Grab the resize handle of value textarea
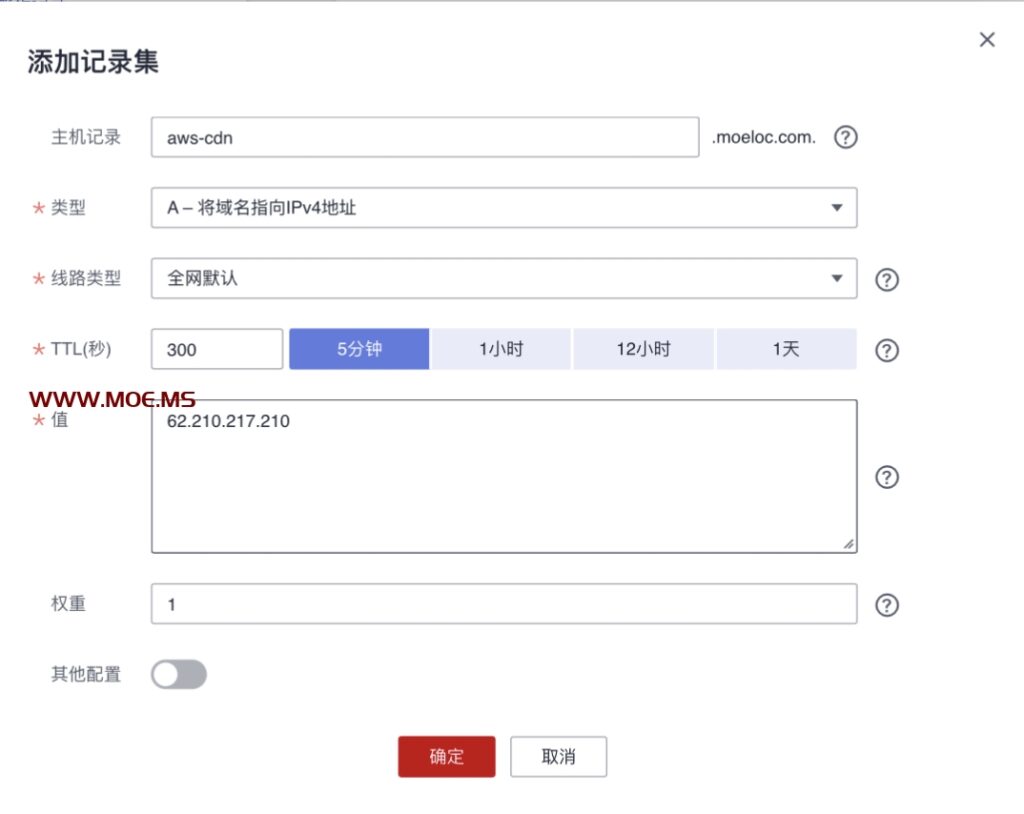 click(848, 544)
